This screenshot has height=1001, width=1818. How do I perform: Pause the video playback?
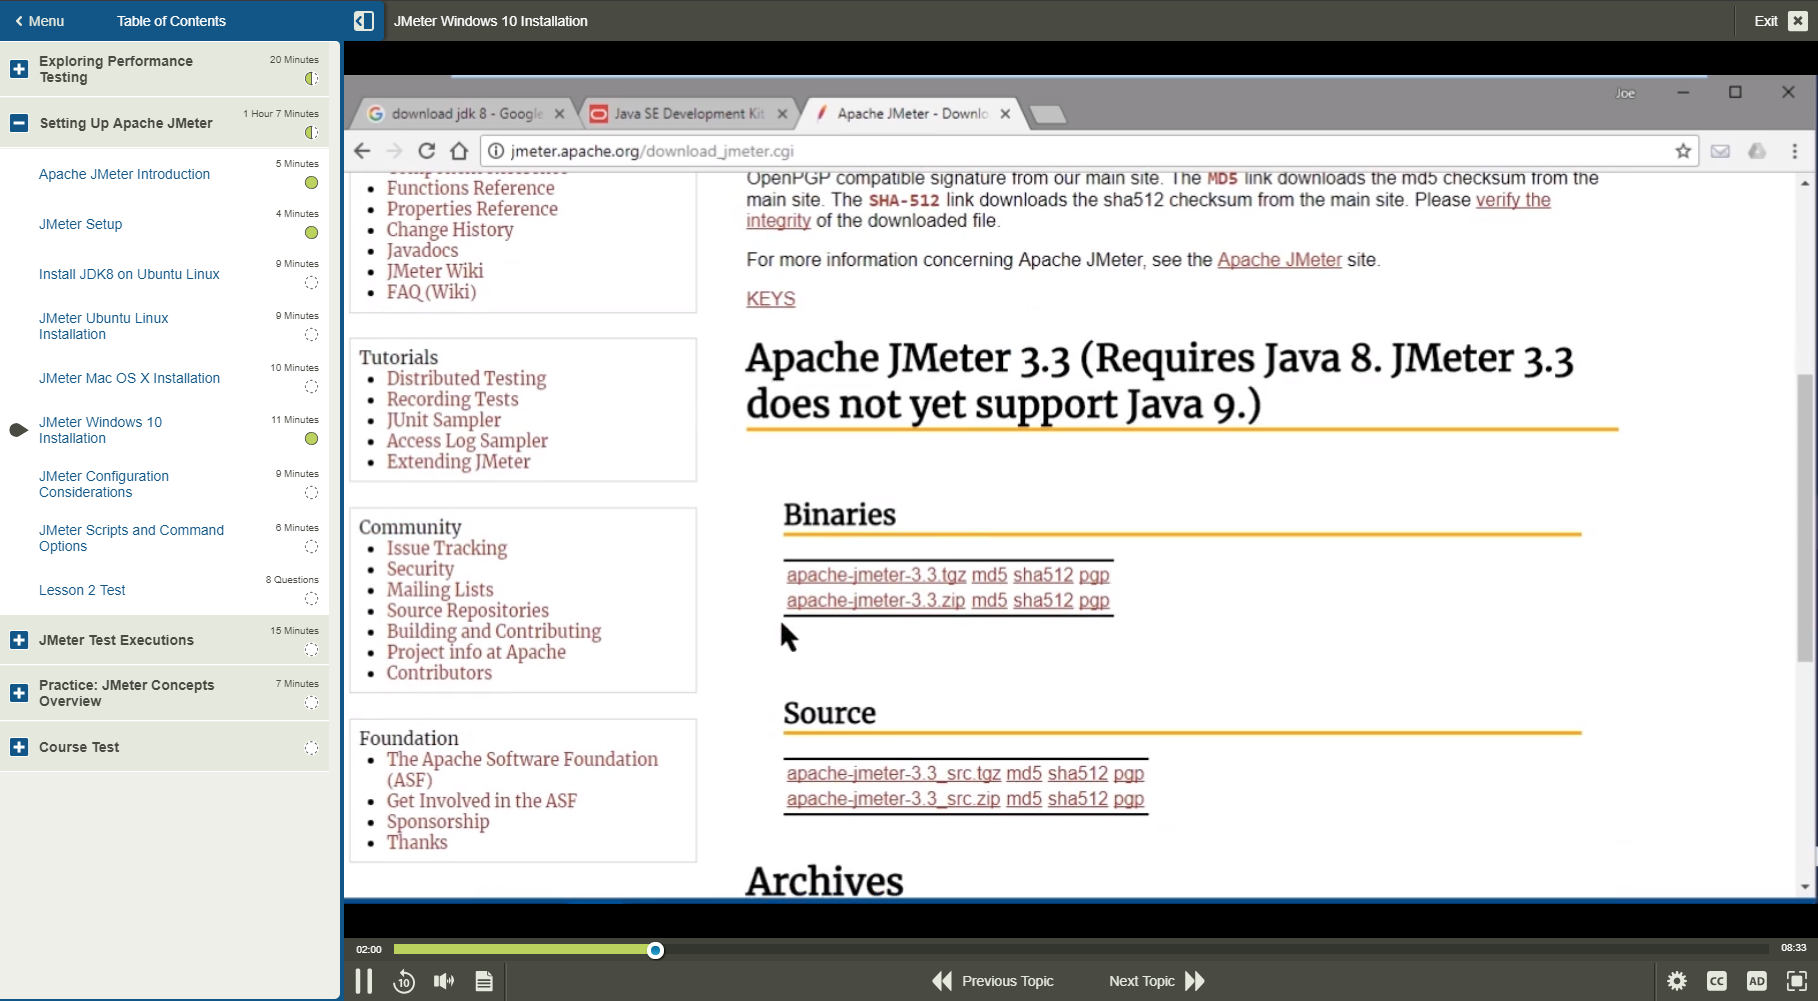[x=364, y=981]
